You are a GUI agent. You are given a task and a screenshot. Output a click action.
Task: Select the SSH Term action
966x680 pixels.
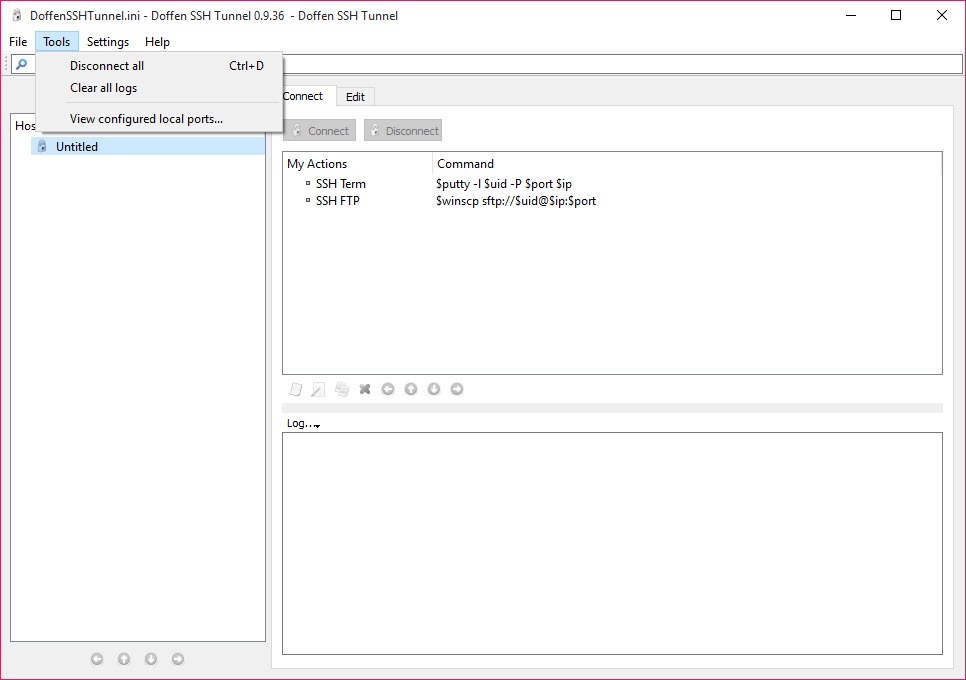(341, 184)
